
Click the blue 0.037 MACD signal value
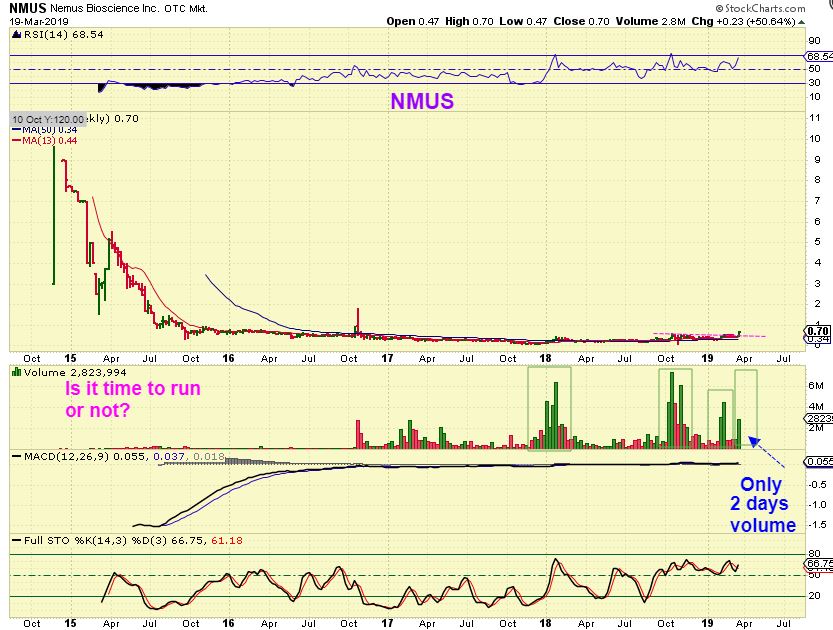169,456
